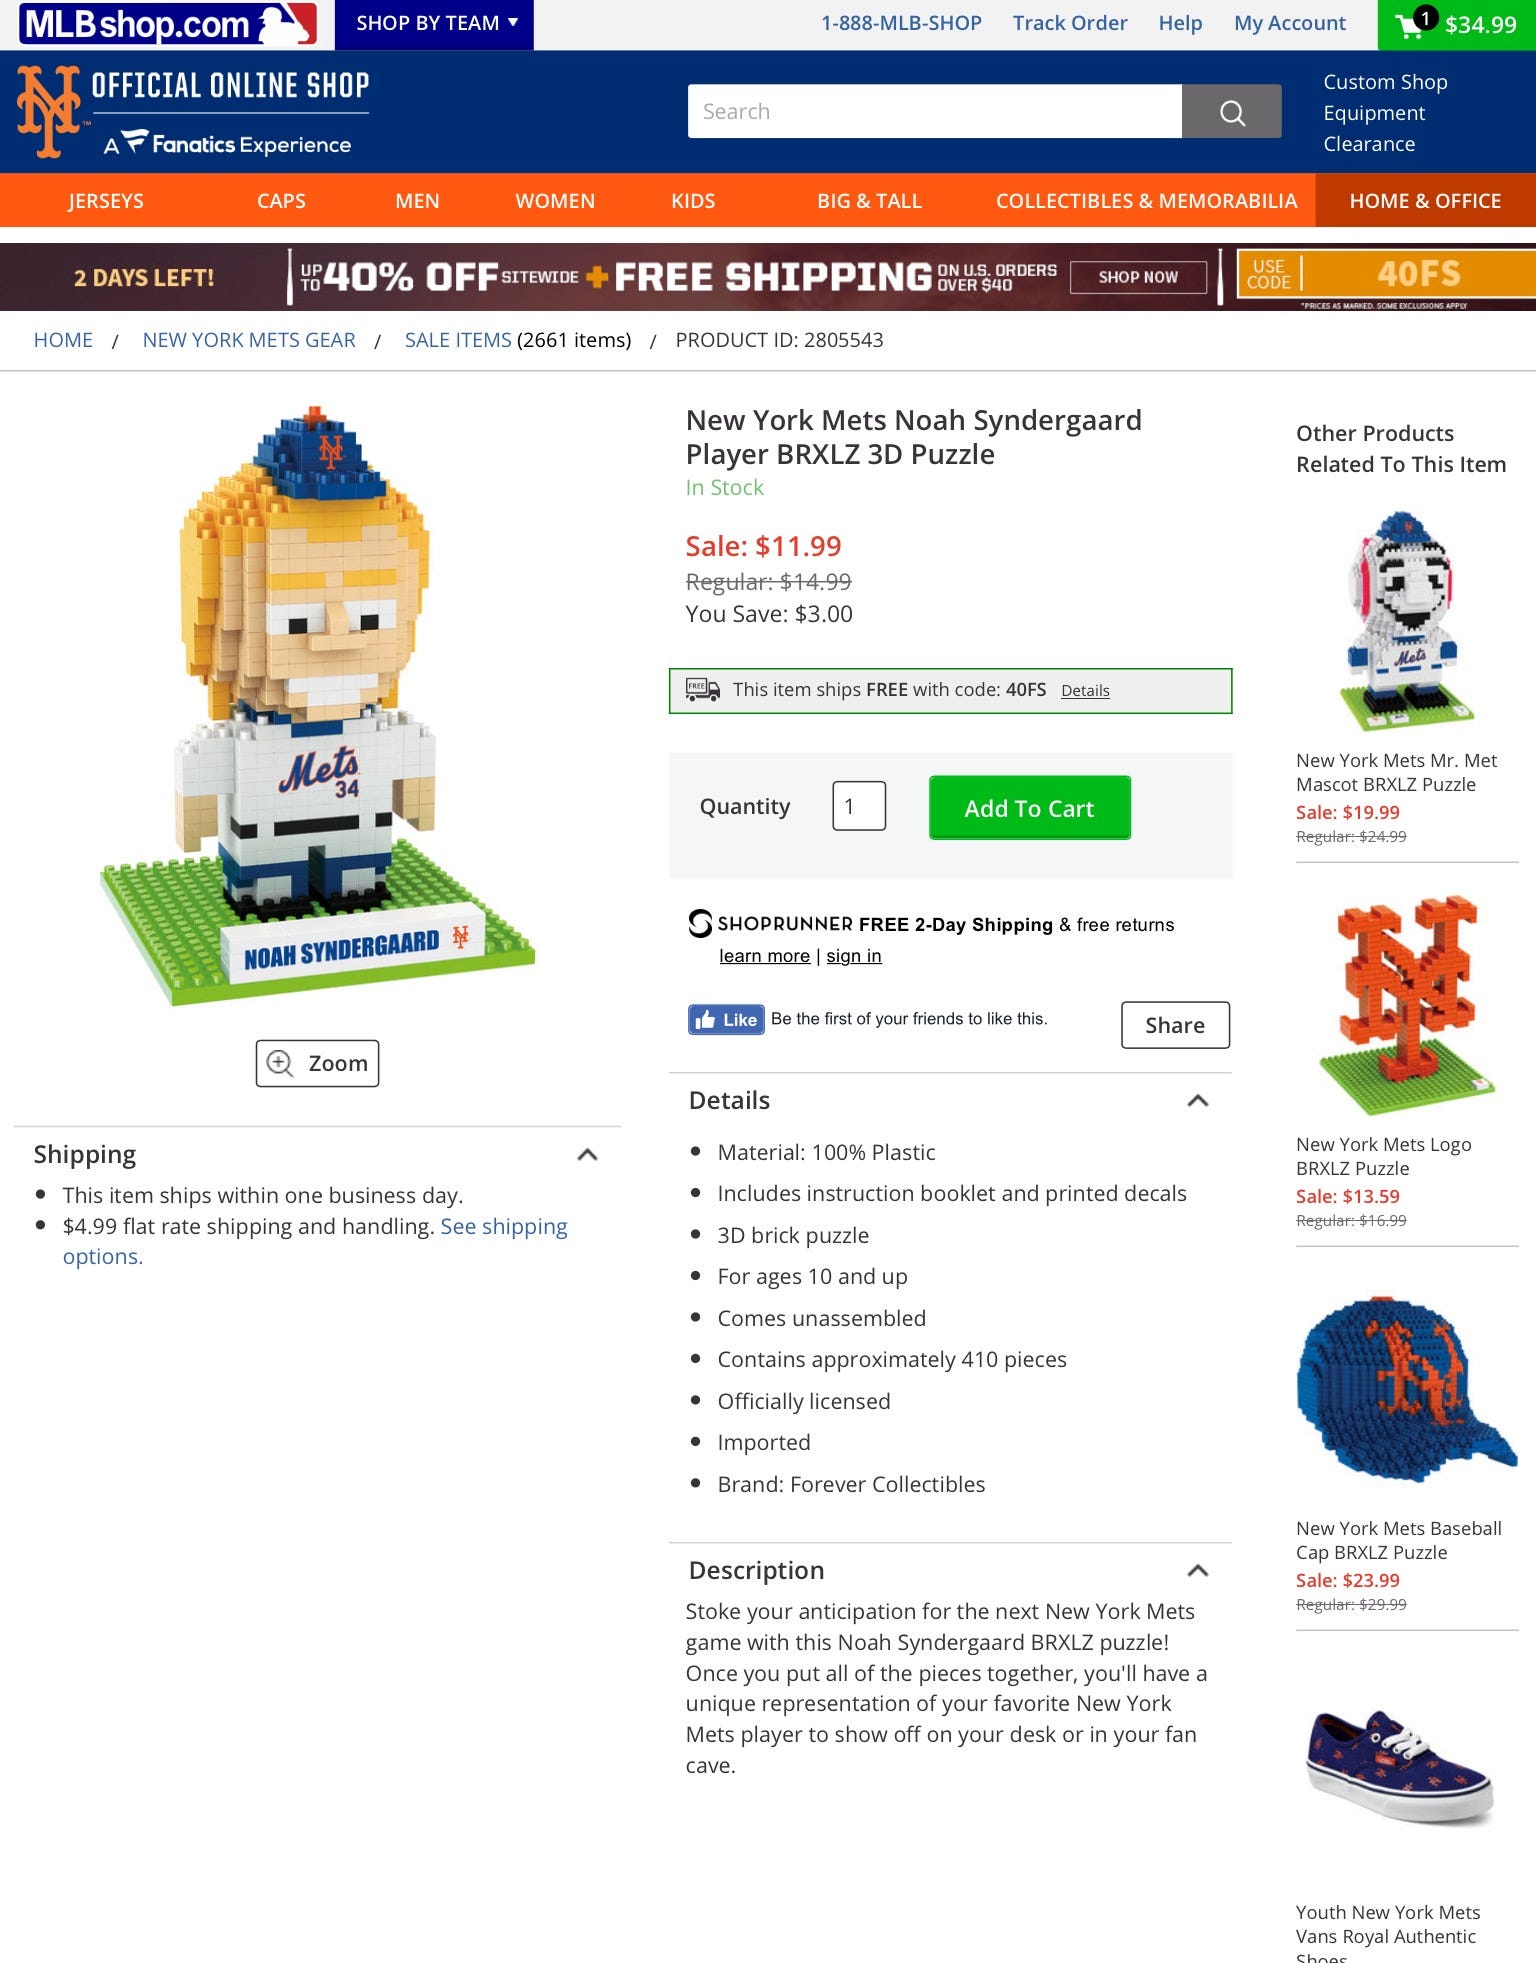Open the Jerseys menu tab
This screenshot has height=1963, width=1536.
coord(106,201)
